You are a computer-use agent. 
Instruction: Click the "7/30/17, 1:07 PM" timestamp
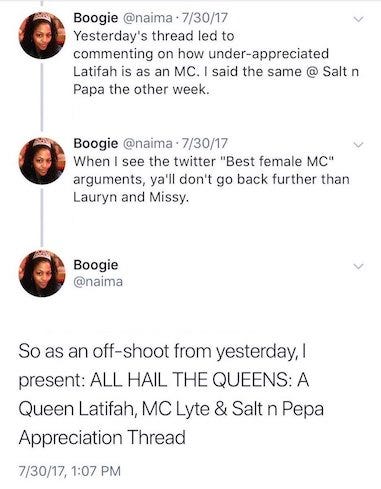click(70, 471)
